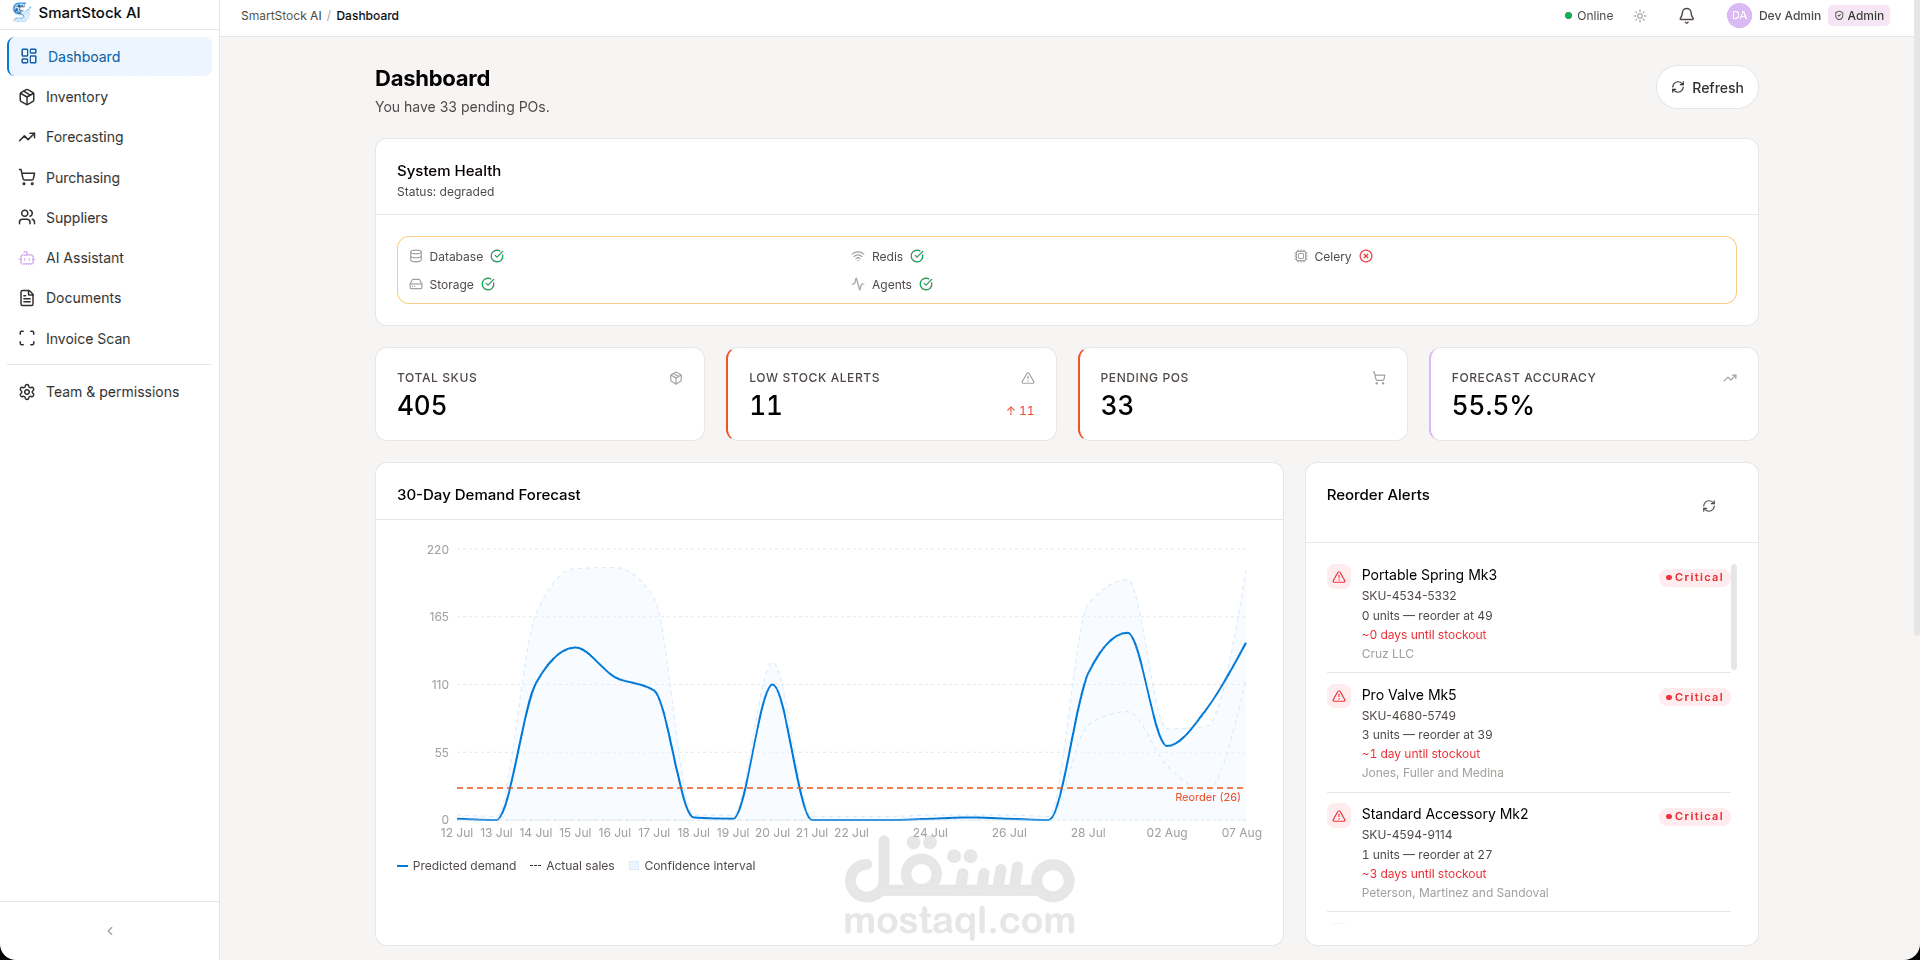Click the Database healthy check icon
The height and width of the screenshot is (960, 1920).
coord(497,256)
